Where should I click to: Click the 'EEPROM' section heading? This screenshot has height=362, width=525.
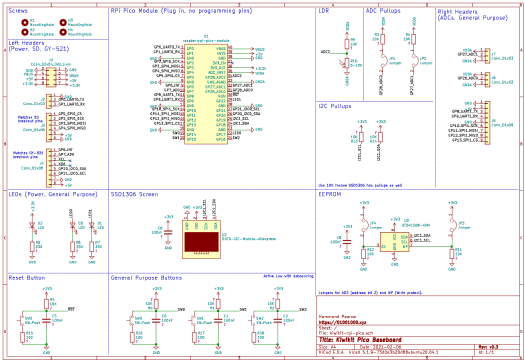[330, 194]
